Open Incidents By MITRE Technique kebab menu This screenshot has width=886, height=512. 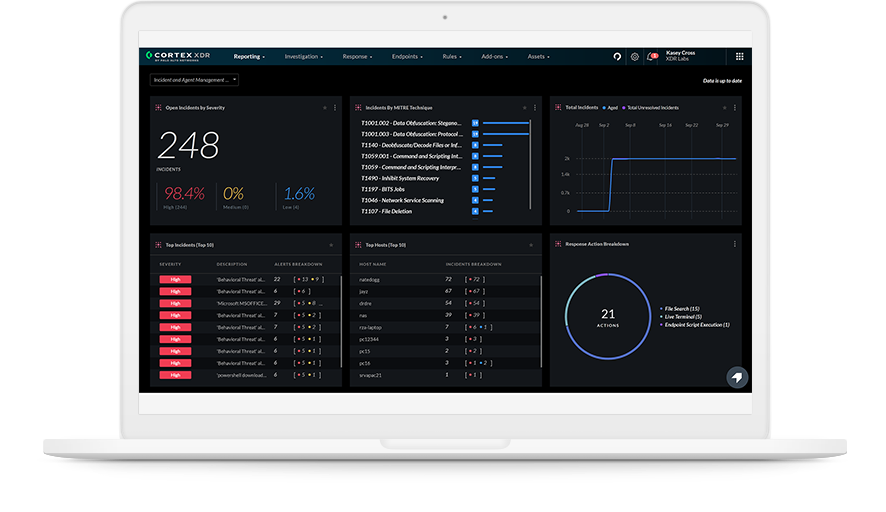click(534, 107)
